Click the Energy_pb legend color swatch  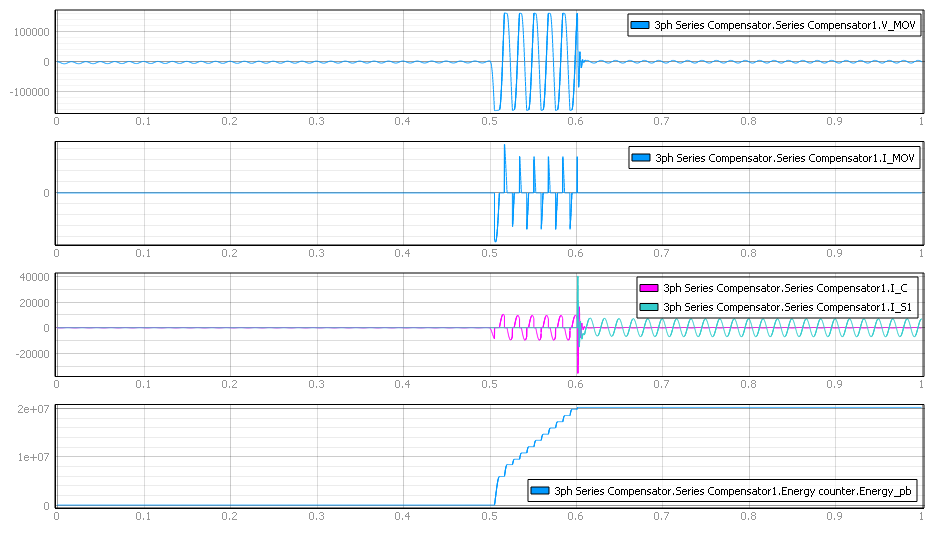pos(540,491)
